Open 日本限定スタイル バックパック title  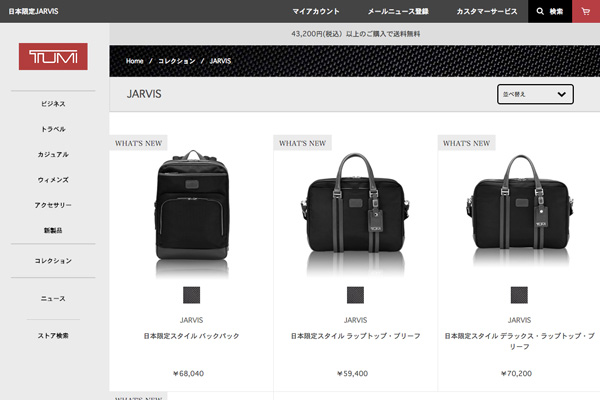[x=191, y=336]
